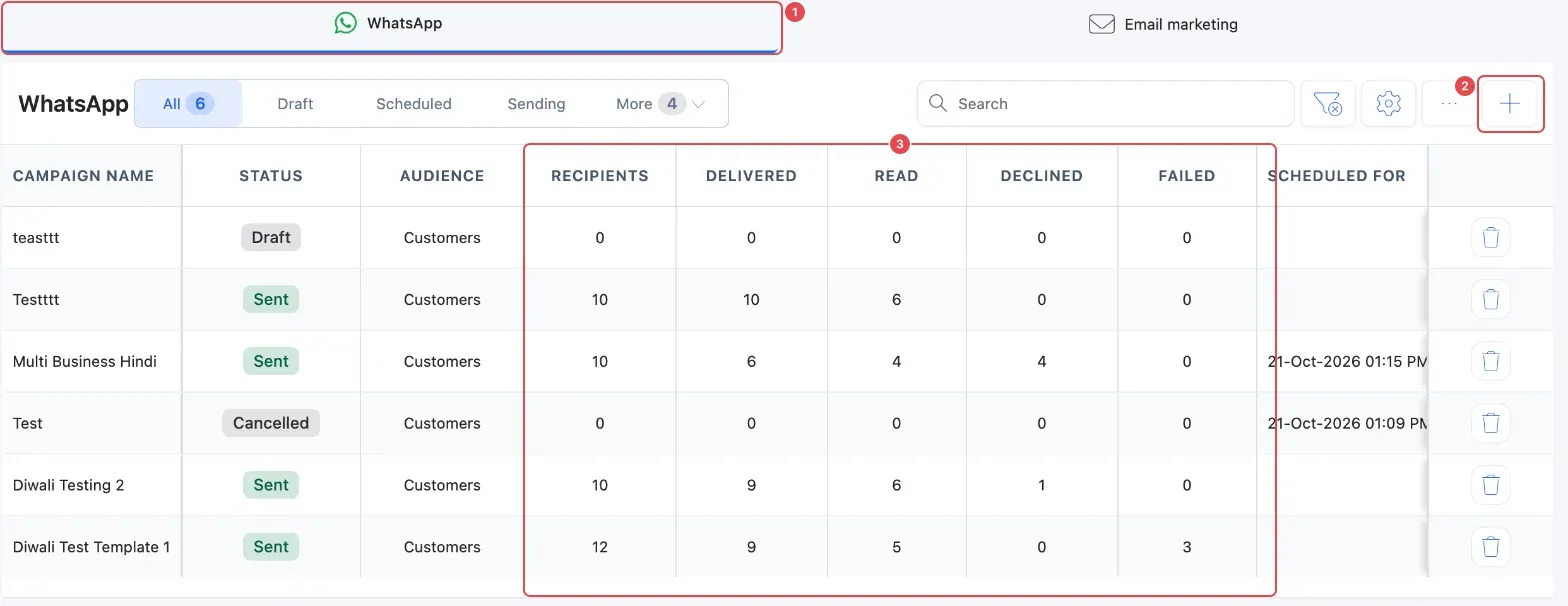Open Diwali Test Template 1 campaign

click(91, 547)
